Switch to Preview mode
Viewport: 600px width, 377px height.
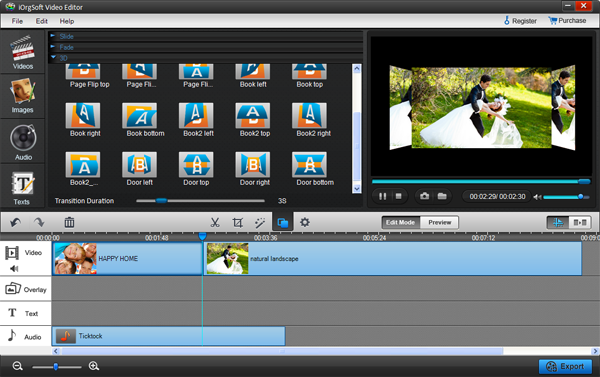[x=439, y=222]
